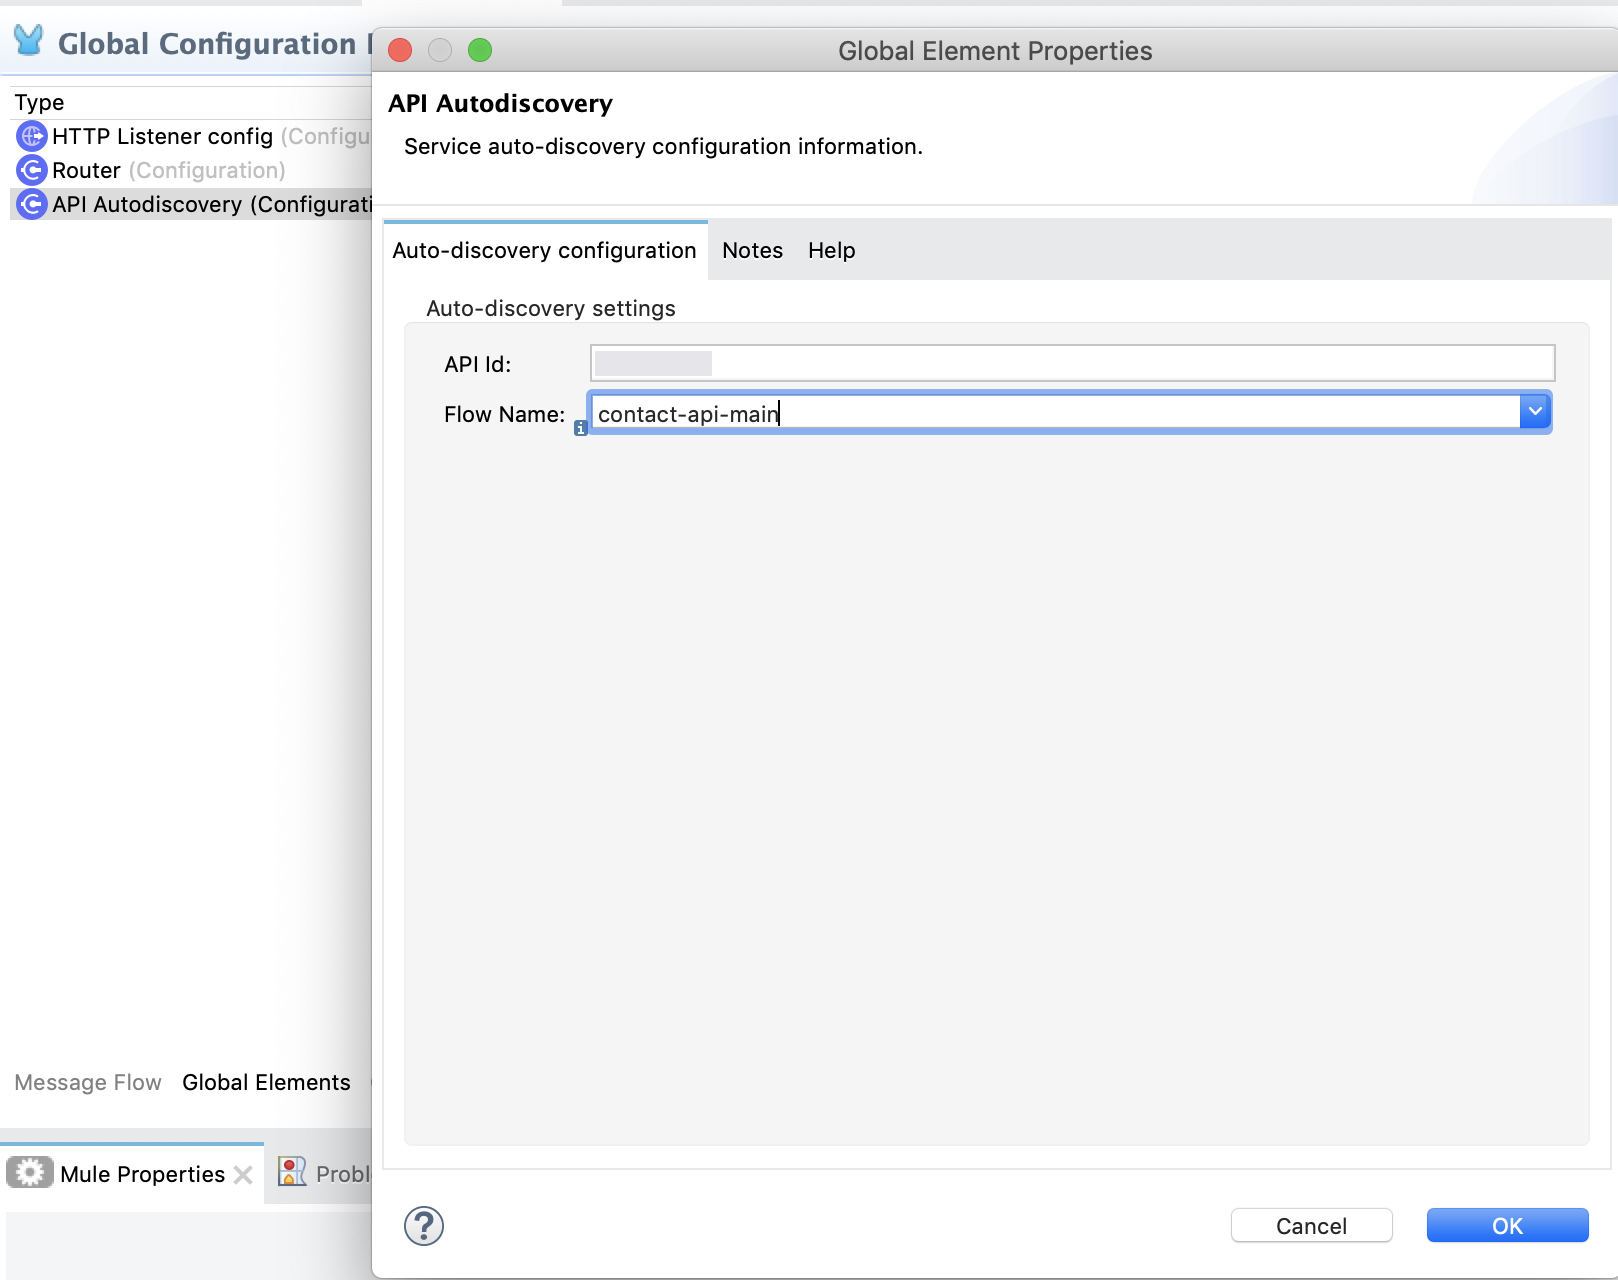Click the Type column header
The height and width of the screenshot is (1280, 1618).
[39, 102]
